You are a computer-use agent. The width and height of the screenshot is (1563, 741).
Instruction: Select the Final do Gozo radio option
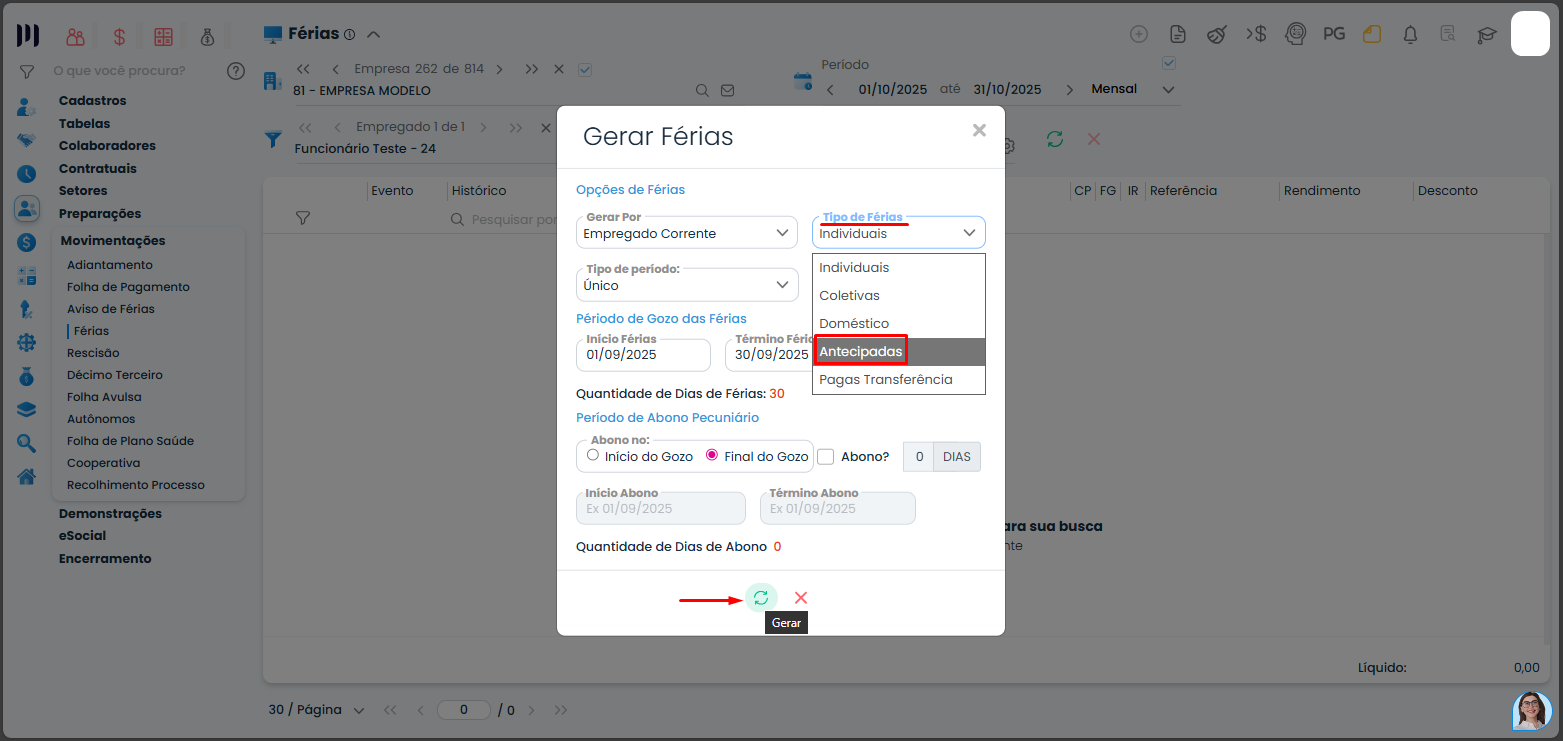712,455
